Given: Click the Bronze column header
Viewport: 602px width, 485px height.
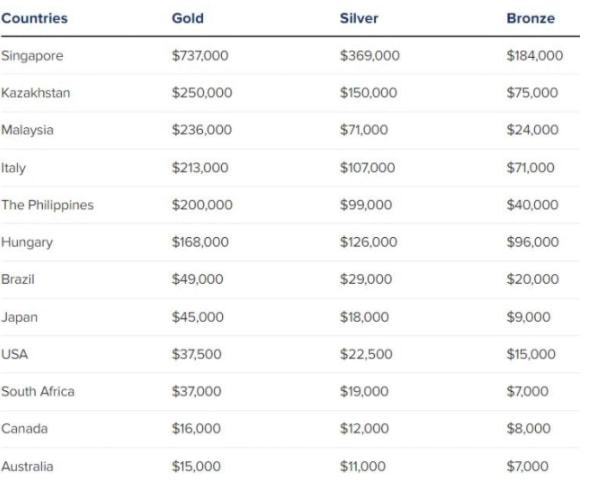Looking at the screenshot, I should 531,18.
